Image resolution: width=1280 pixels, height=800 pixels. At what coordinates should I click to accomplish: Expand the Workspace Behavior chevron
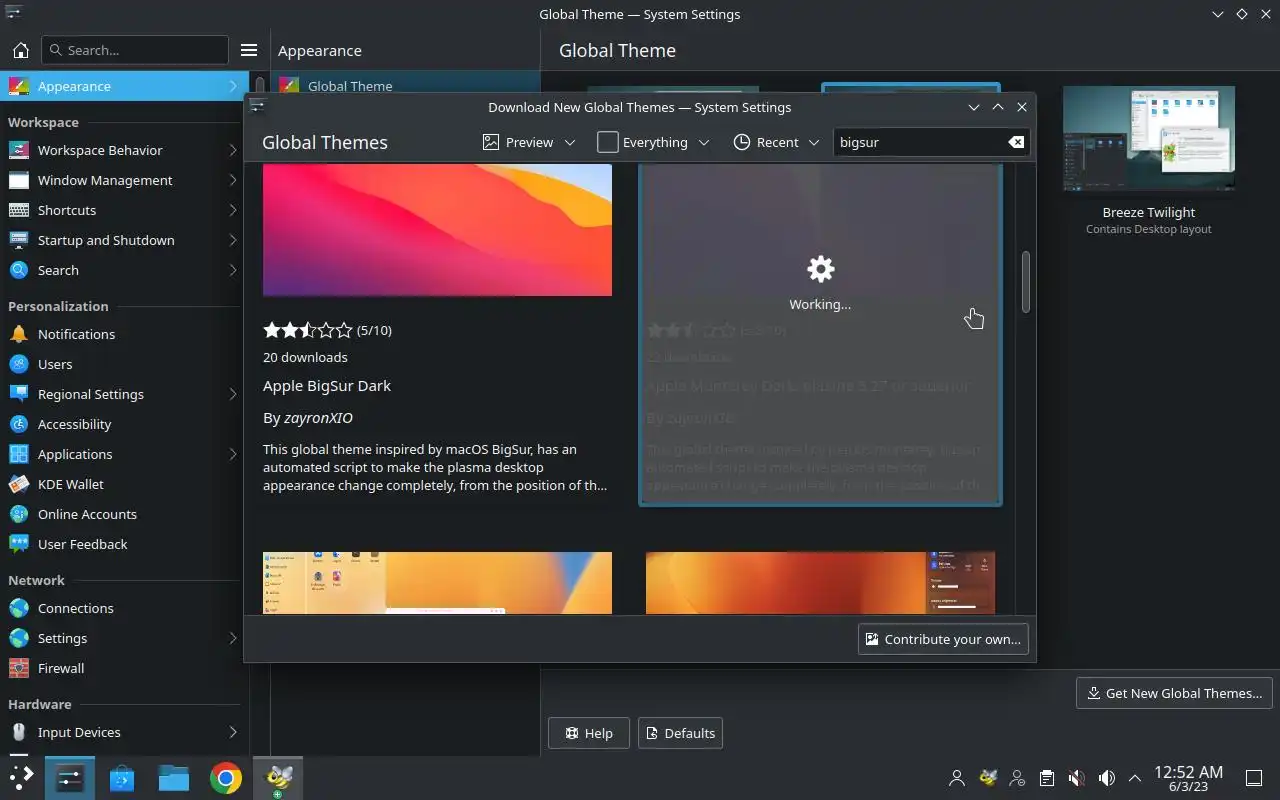[233, 150]
